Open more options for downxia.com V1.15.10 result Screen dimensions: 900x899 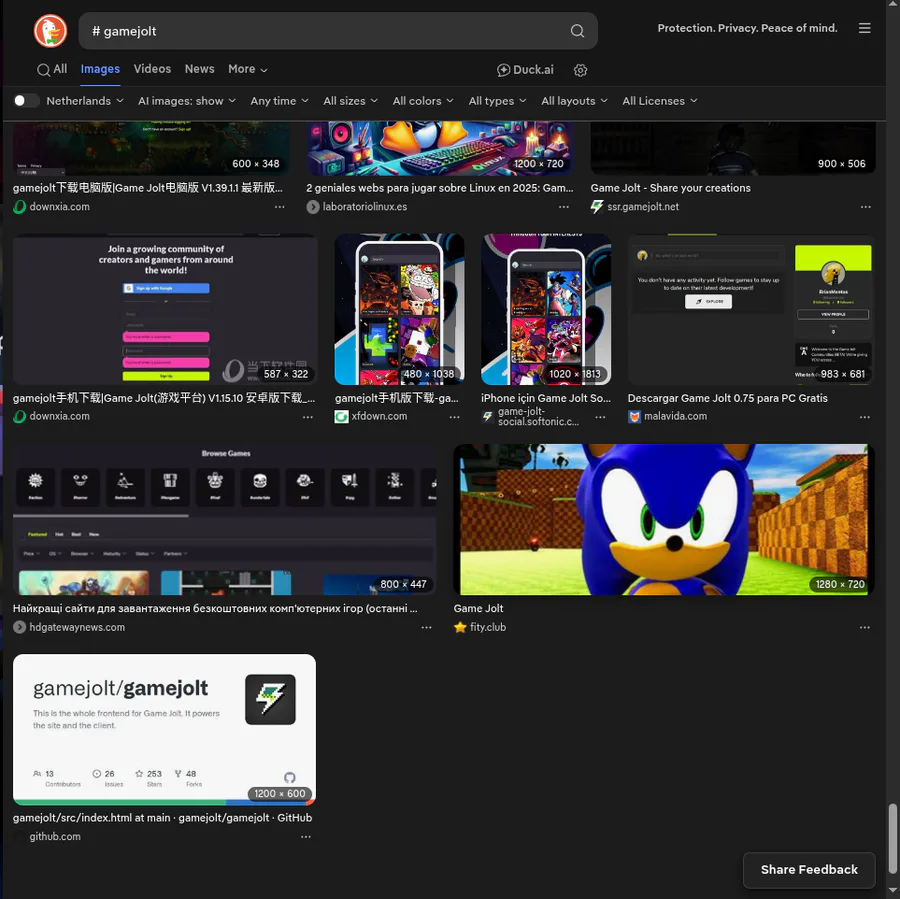(308, 417)
